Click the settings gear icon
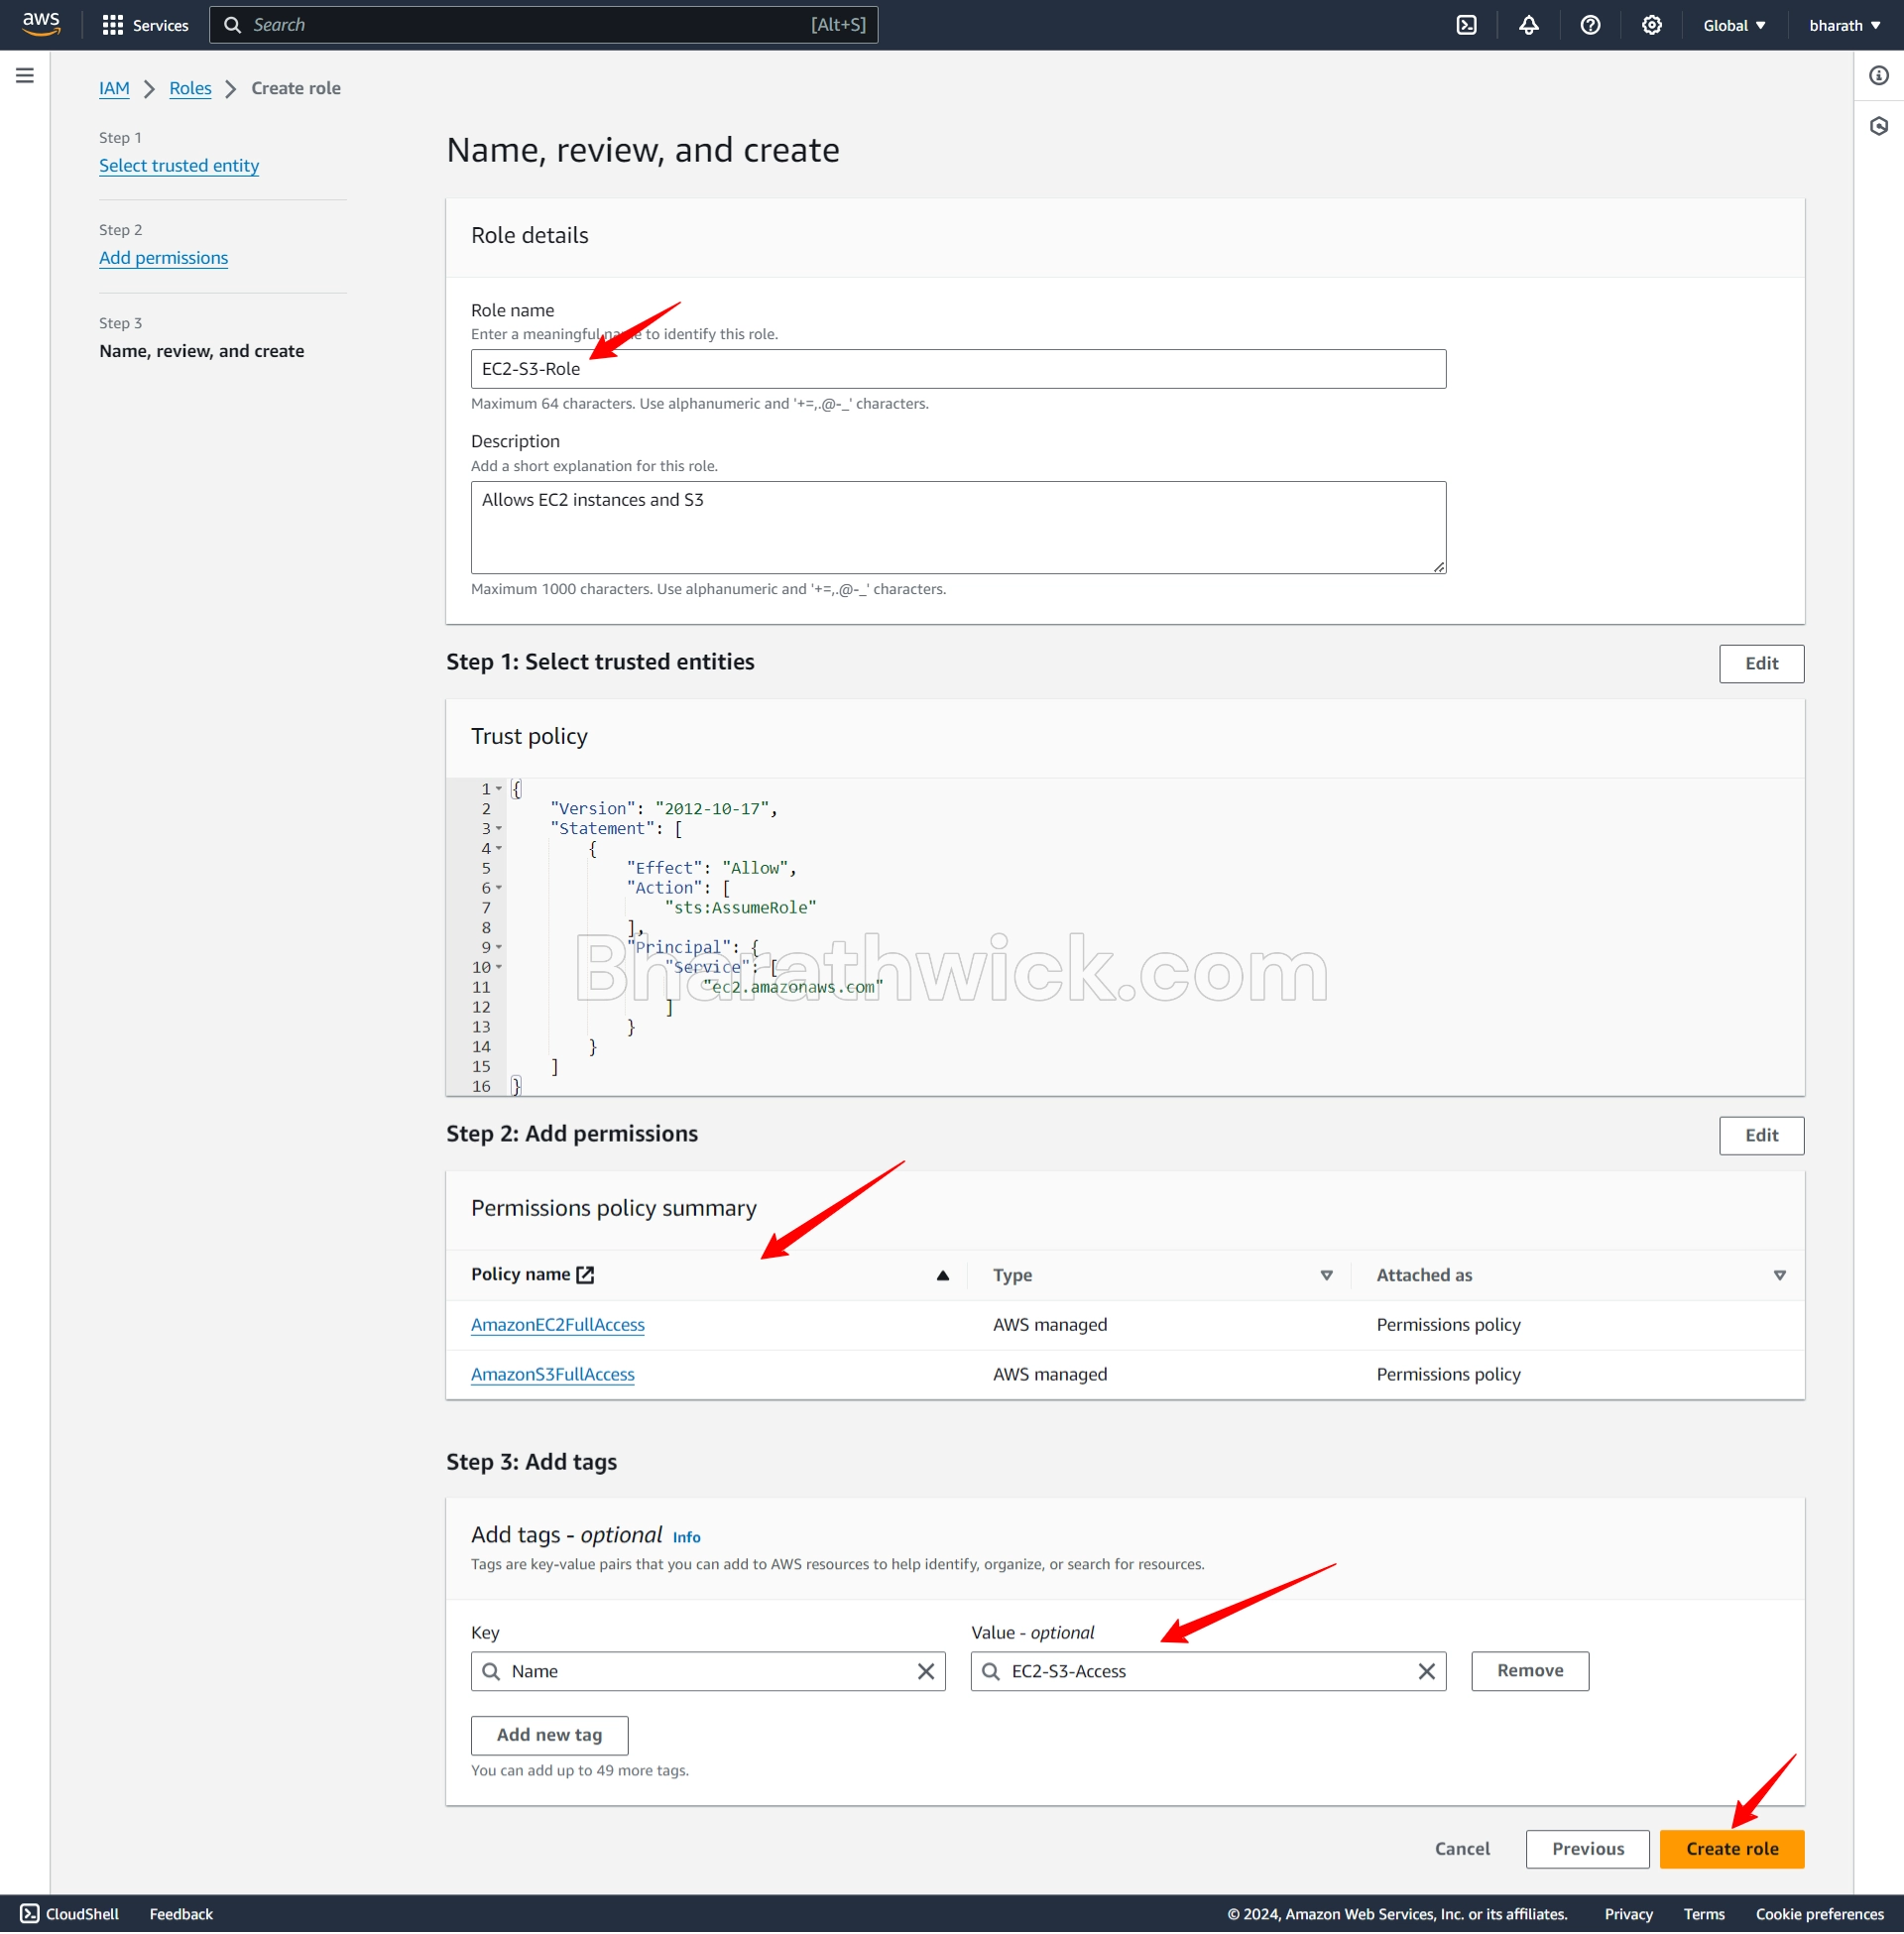The height and width of the screenshot is (1934, 1904). coord(1648,25)
